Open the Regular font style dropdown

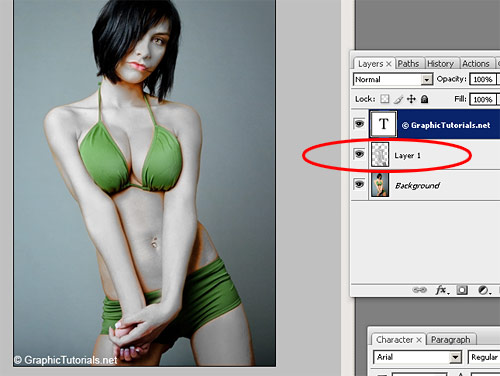pyautogui.click(x=484, y=357)
